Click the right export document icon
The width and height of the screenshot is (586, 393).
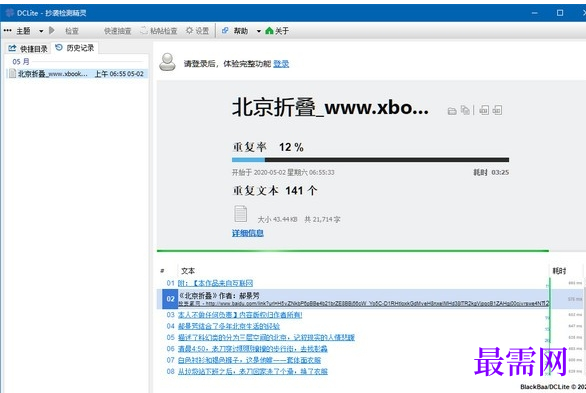[x=497, y=110]
